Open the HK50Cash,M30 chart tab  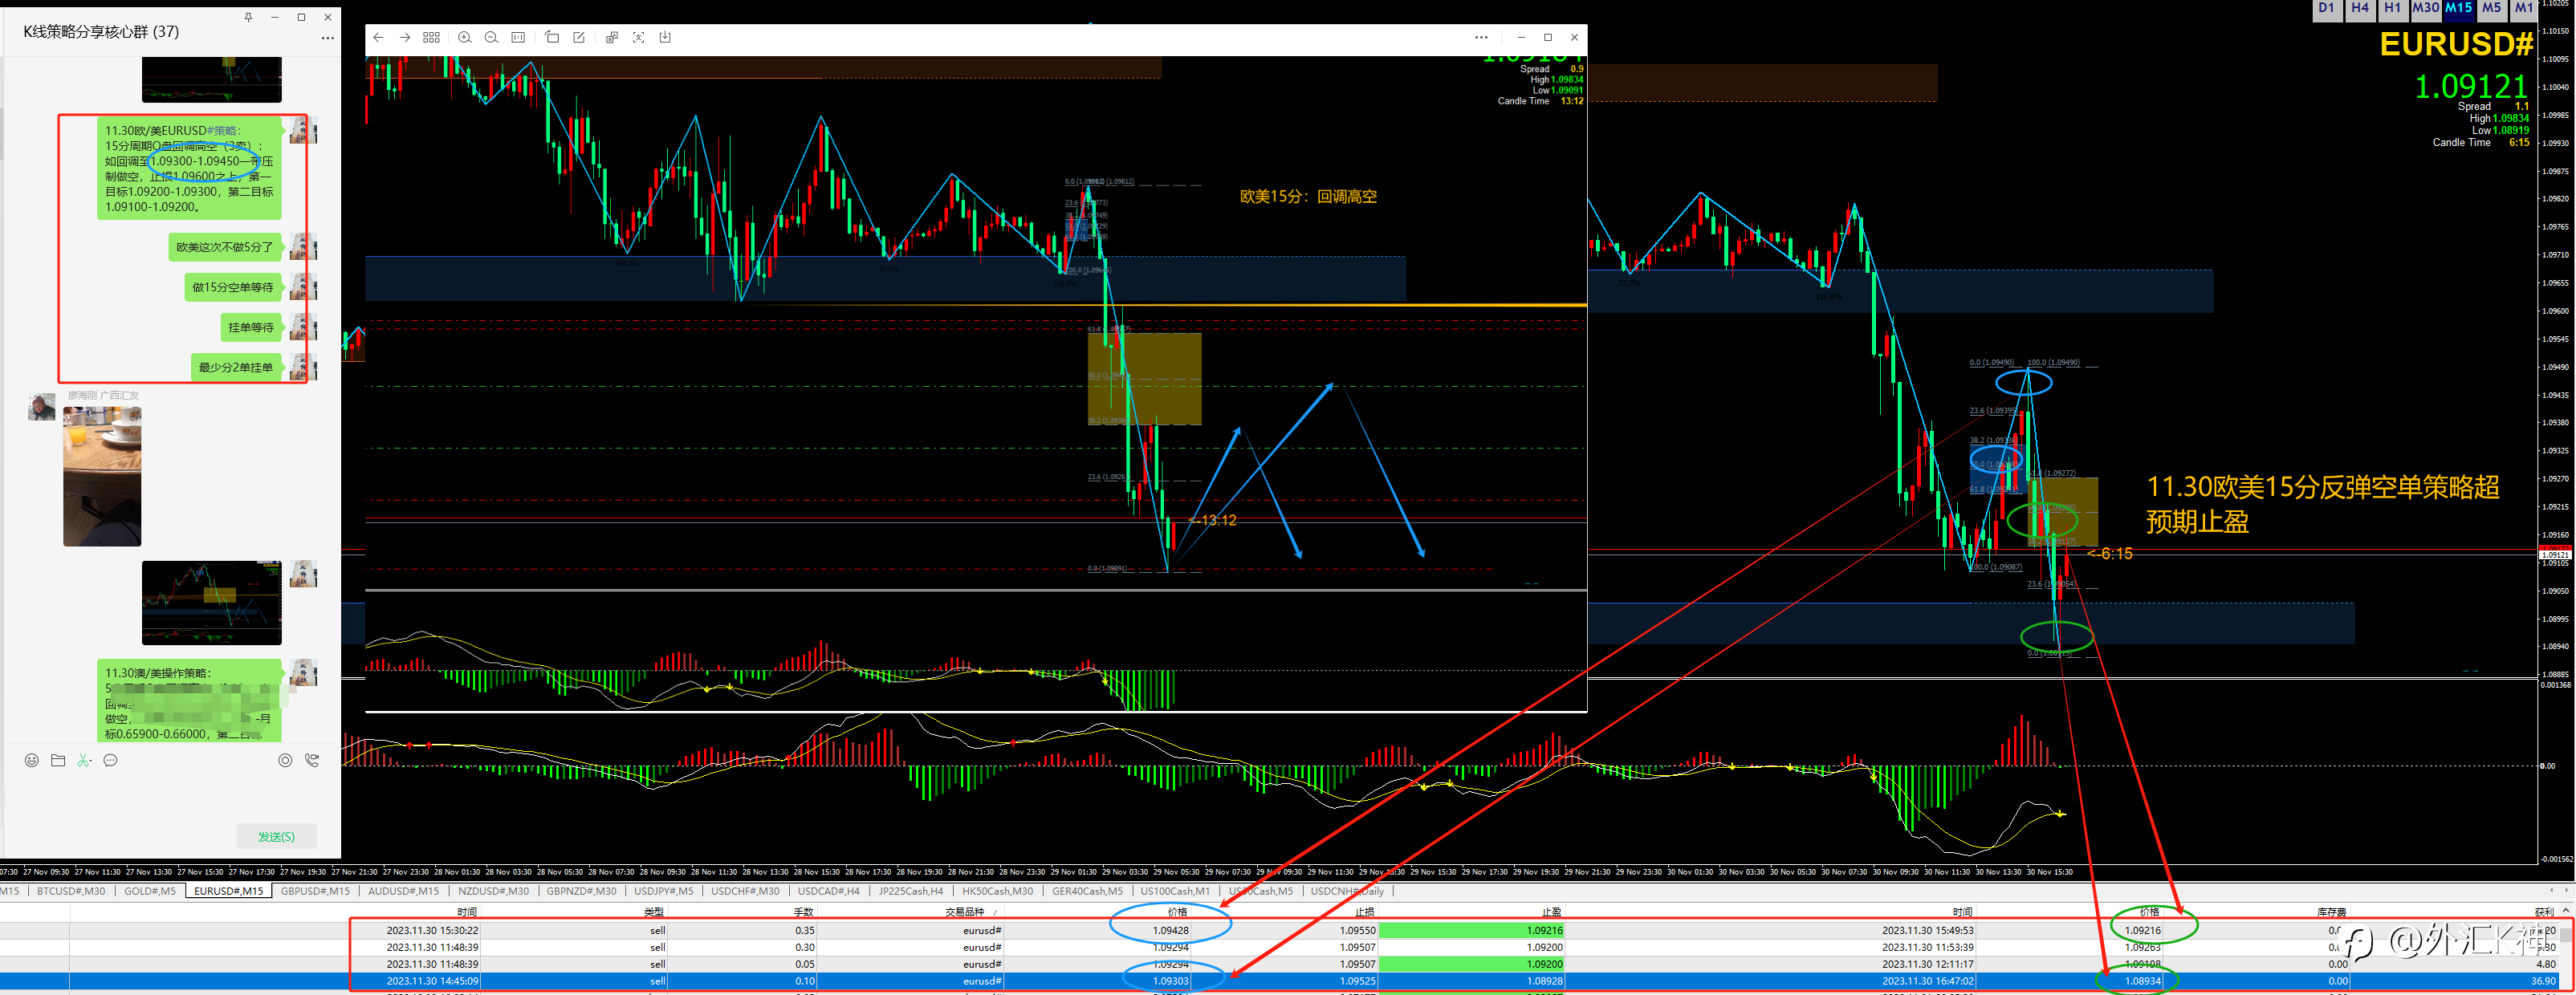pyautogui.click(x=998, y=891)
